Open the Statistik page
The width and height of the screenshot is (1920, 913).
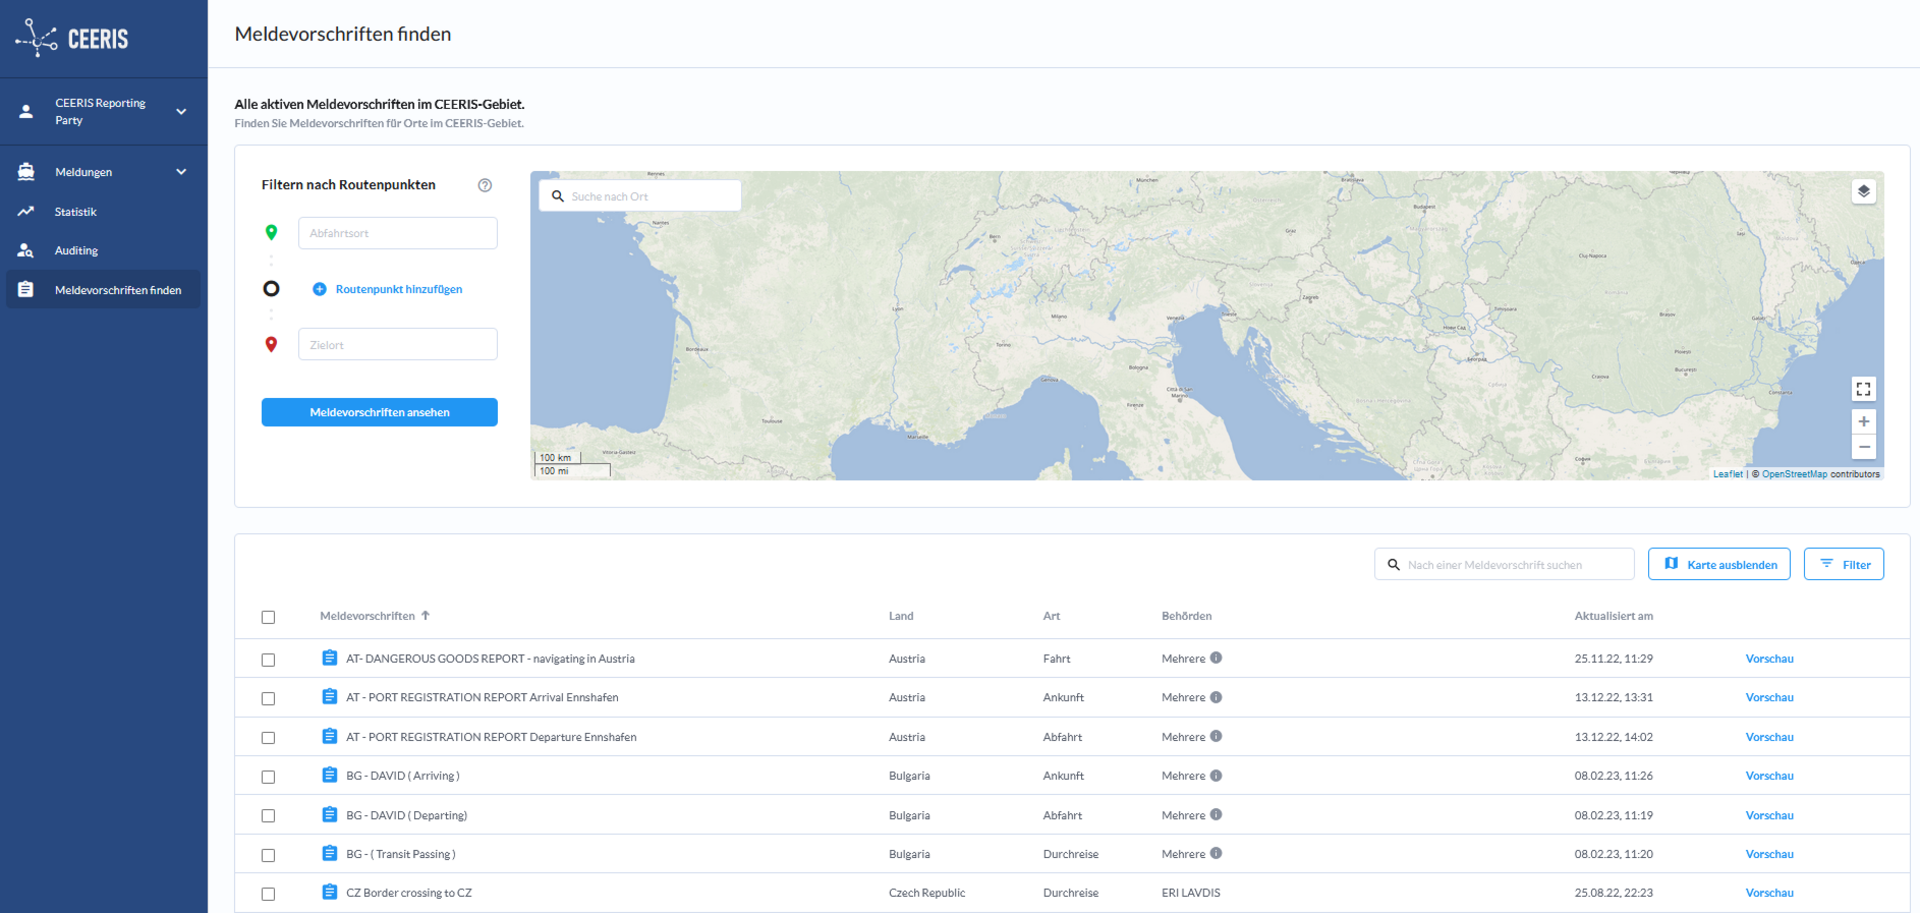tap(76, 212)
